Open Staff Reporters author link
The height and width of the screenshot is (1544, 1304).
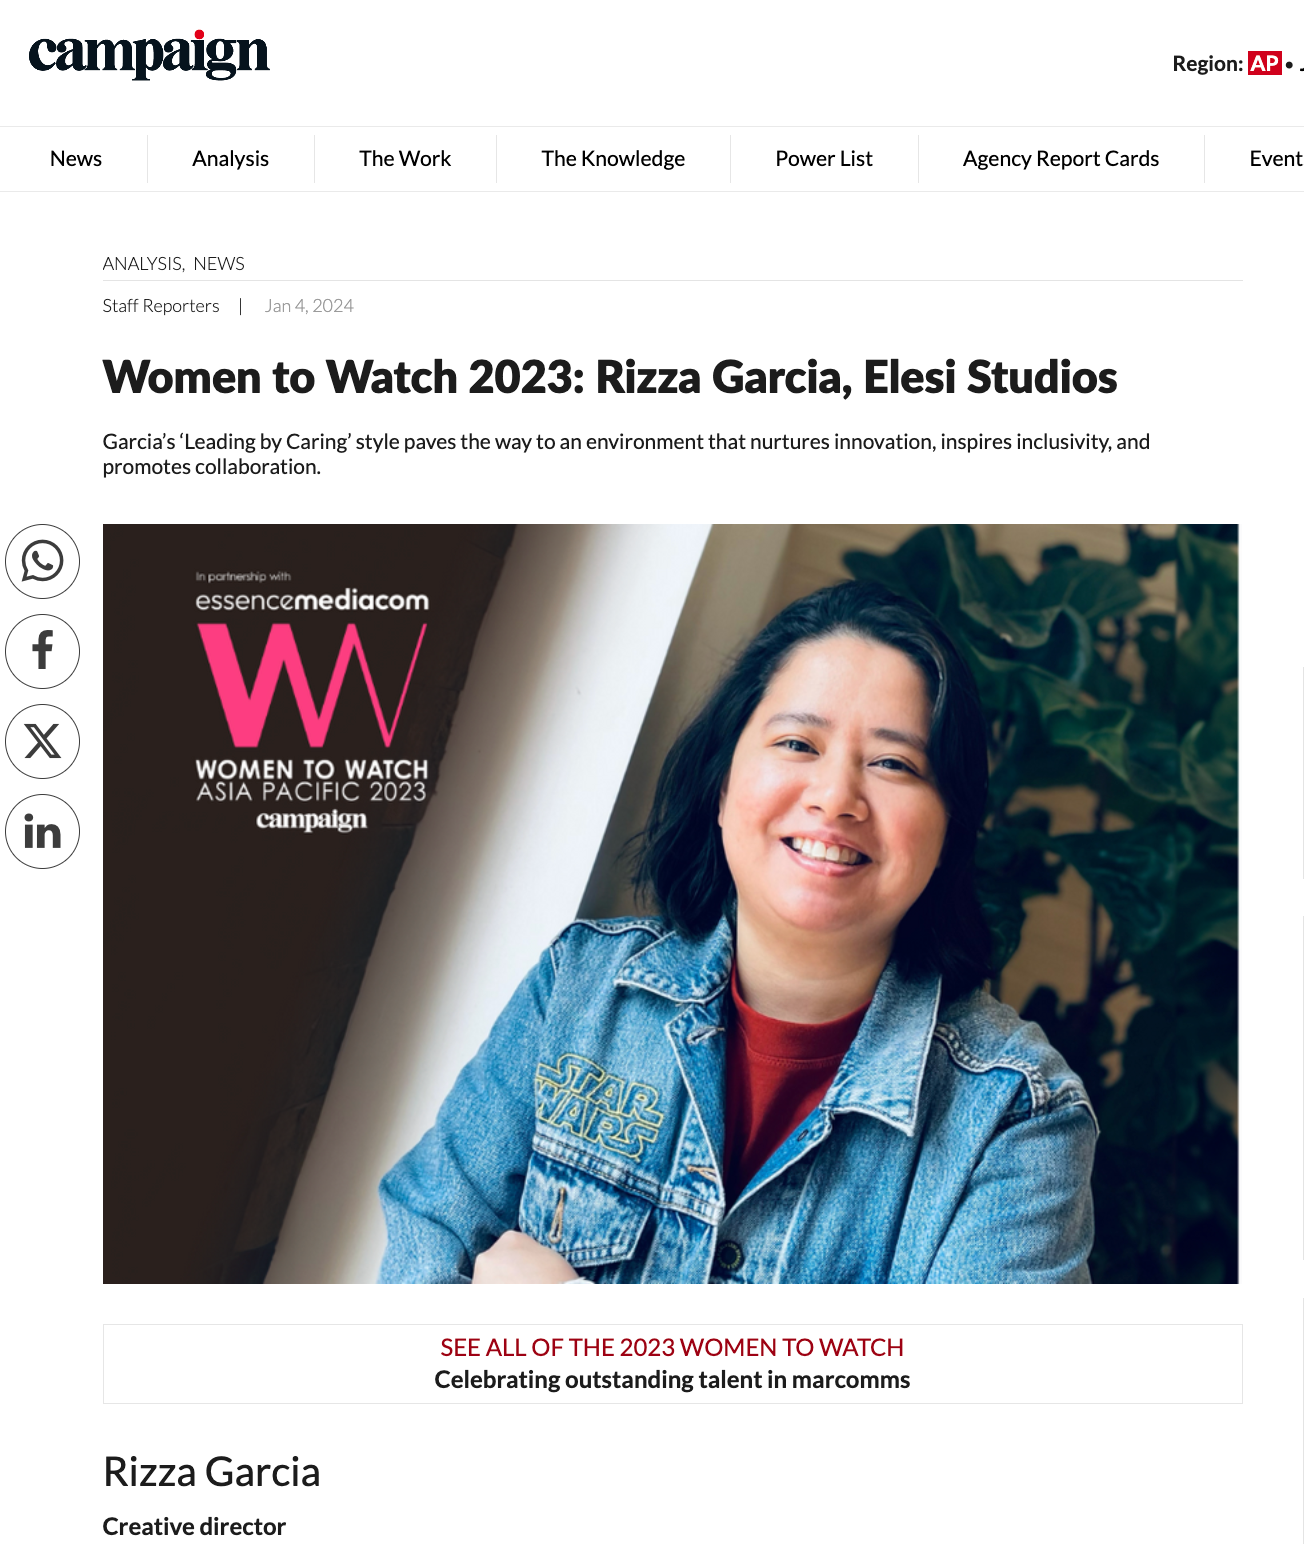[161, 306]
